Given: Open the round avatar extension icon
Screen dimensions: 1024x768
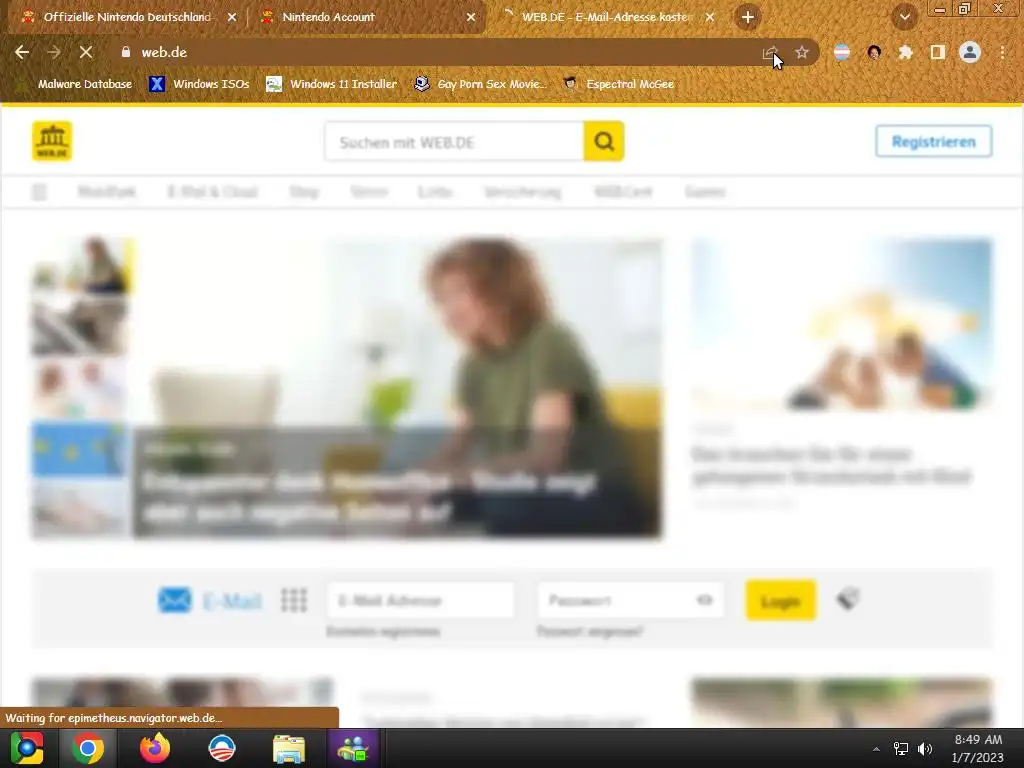Looking at the screenshot, I should [x=874, y=52].
